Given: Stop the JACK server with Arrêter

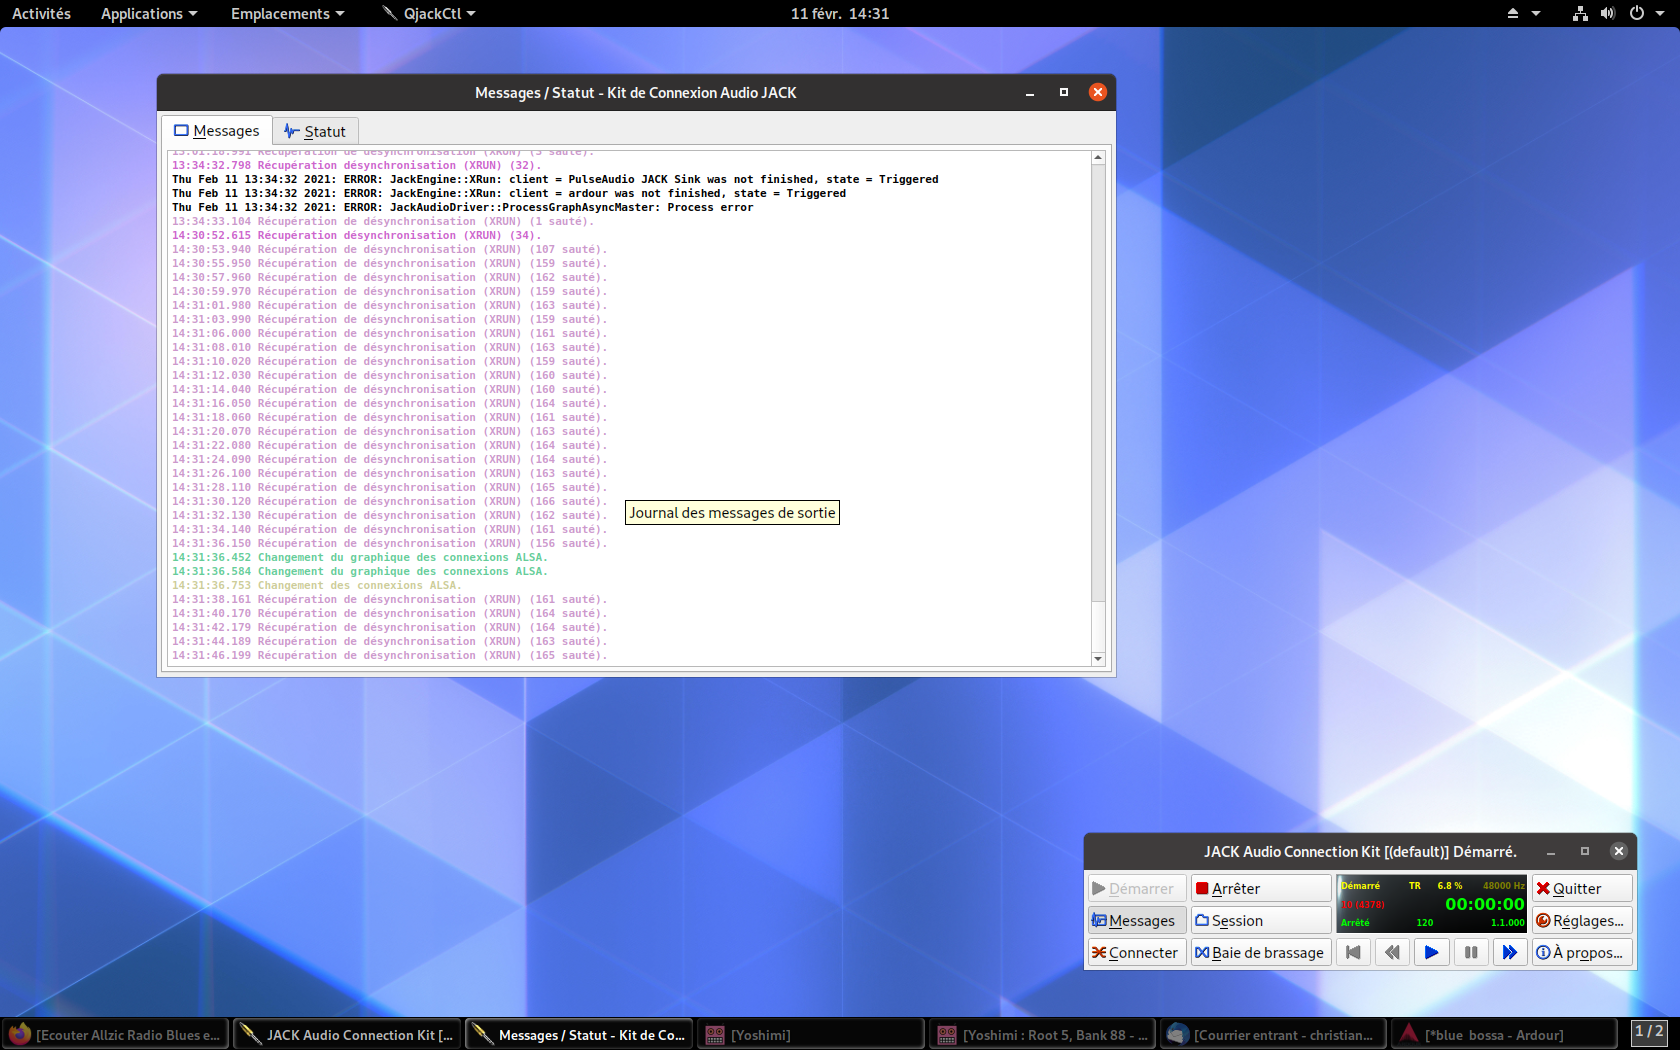Looking at the screenshot, I should point(1260,889).
